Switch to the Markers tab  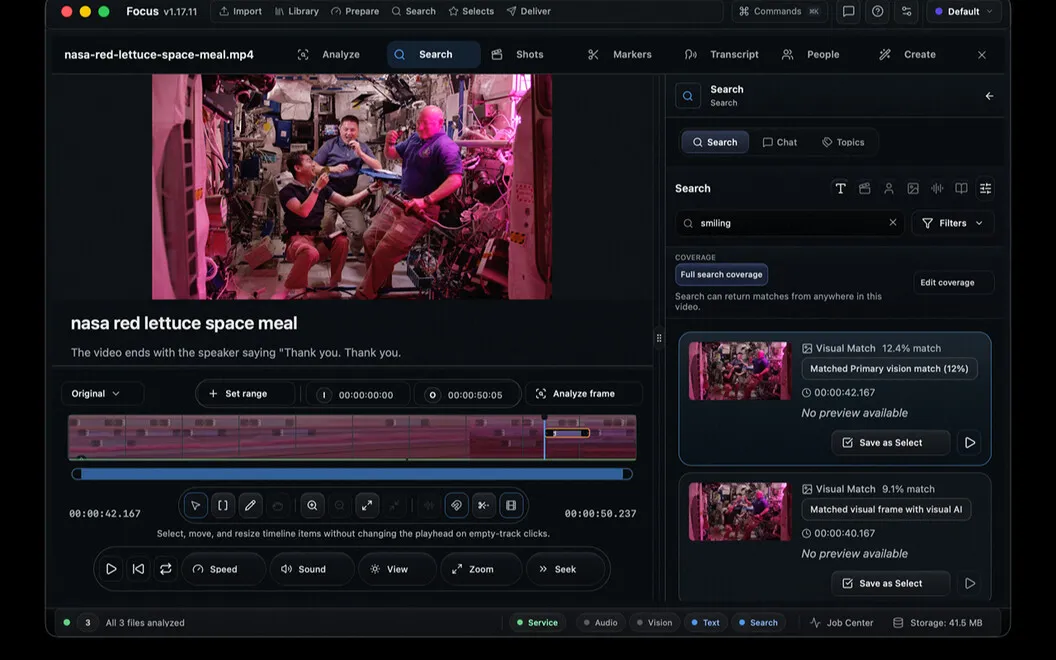tap(620, 55)
